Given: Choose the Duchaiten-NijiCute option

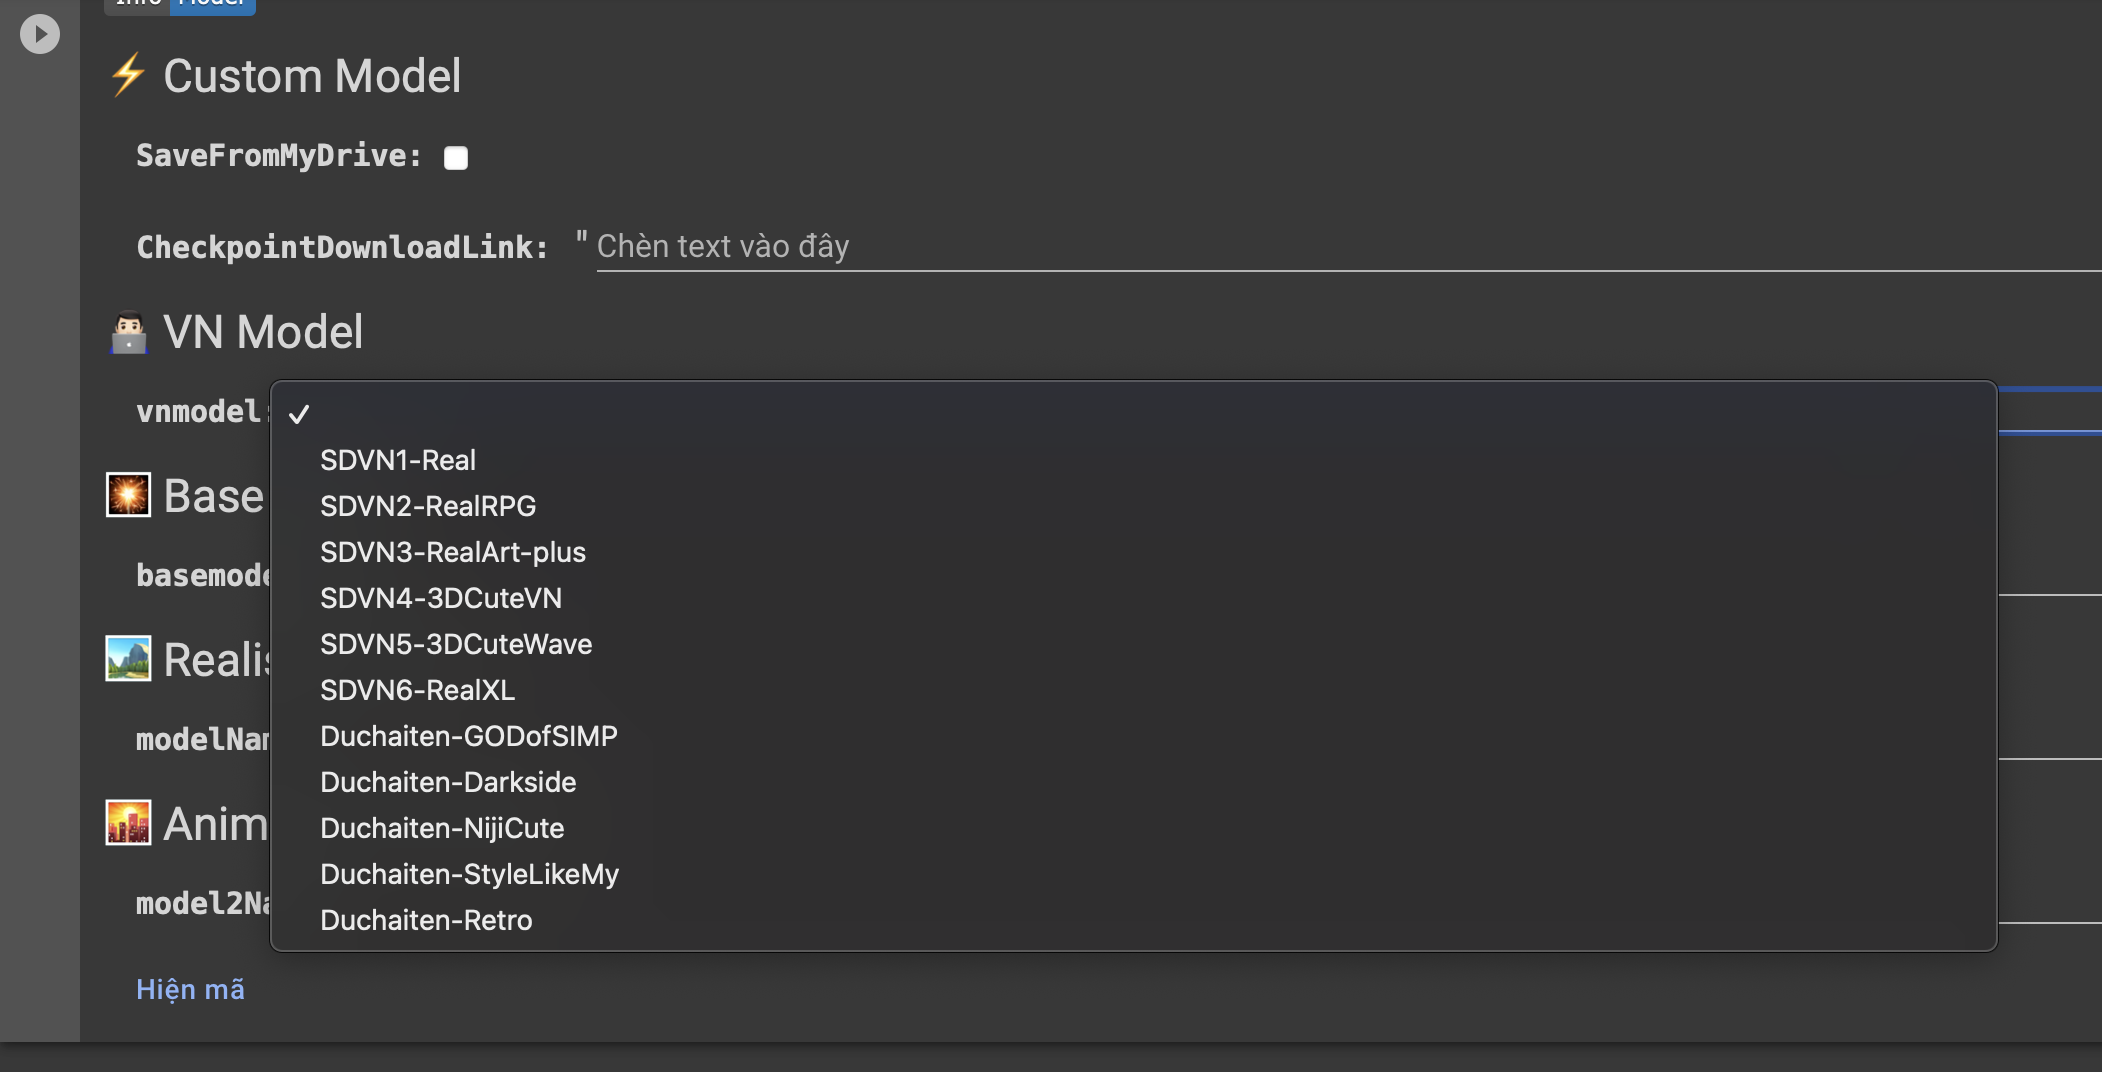Looking at the screenshot, I should 442,828.
